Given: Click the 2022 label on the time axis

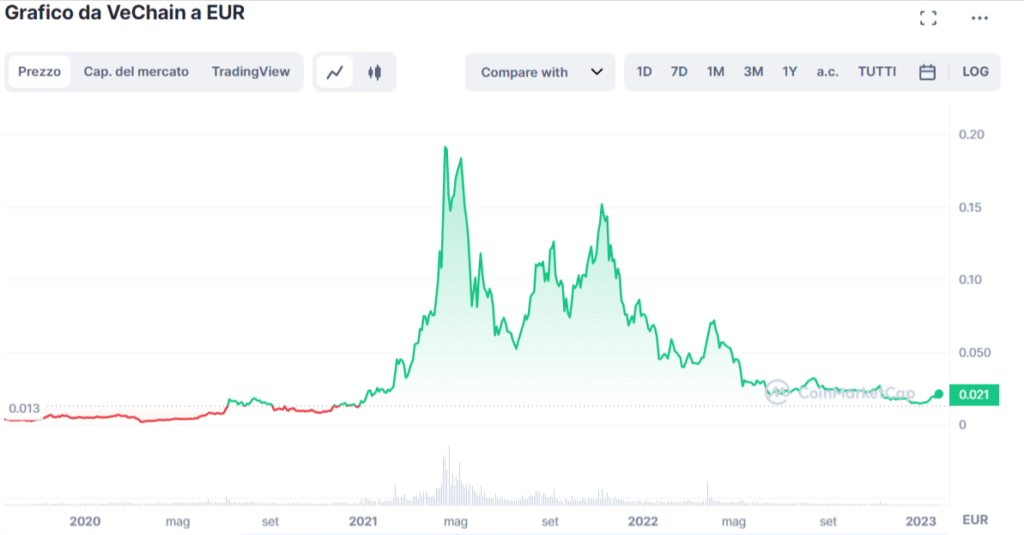Looking at the screenshot, I should 643,521.
